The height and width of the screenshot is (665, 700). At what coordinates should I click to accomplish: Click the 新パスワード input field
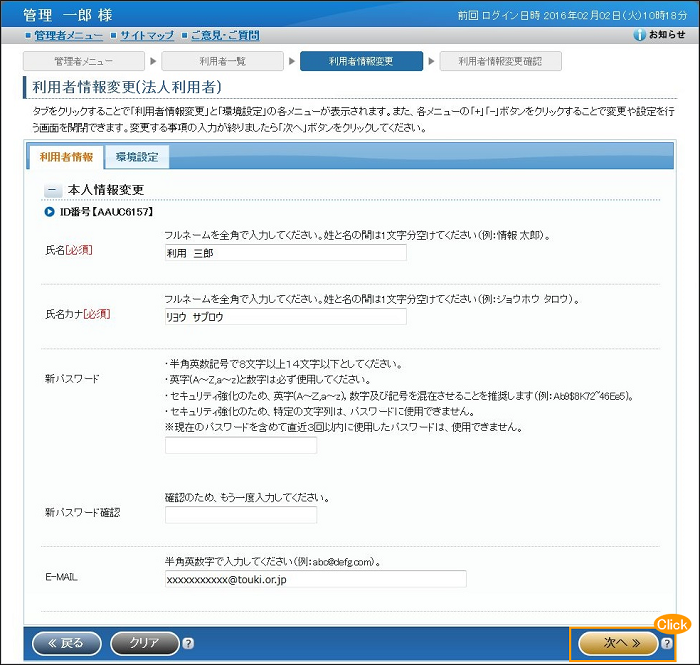coord(241,445)
